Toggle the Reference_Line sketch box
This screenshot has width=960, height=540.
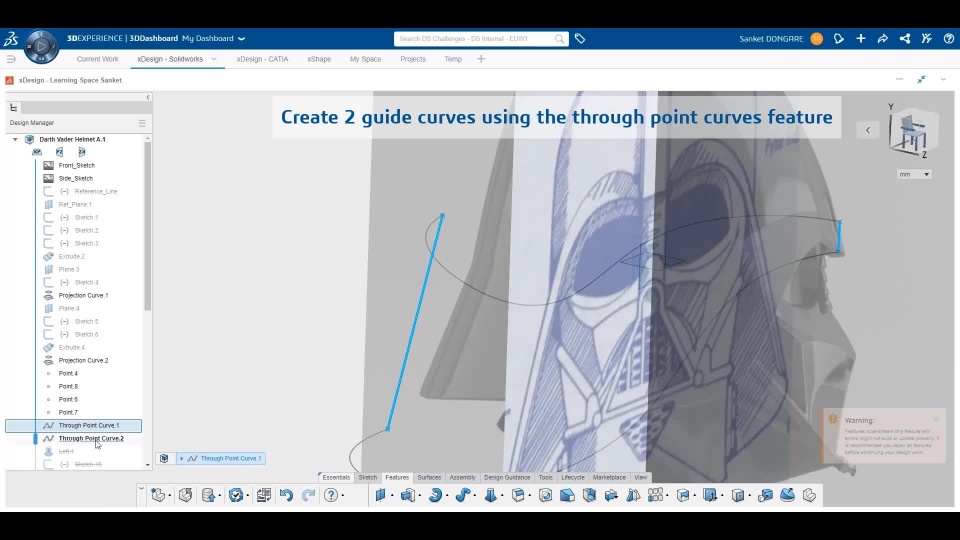[48, 192]
